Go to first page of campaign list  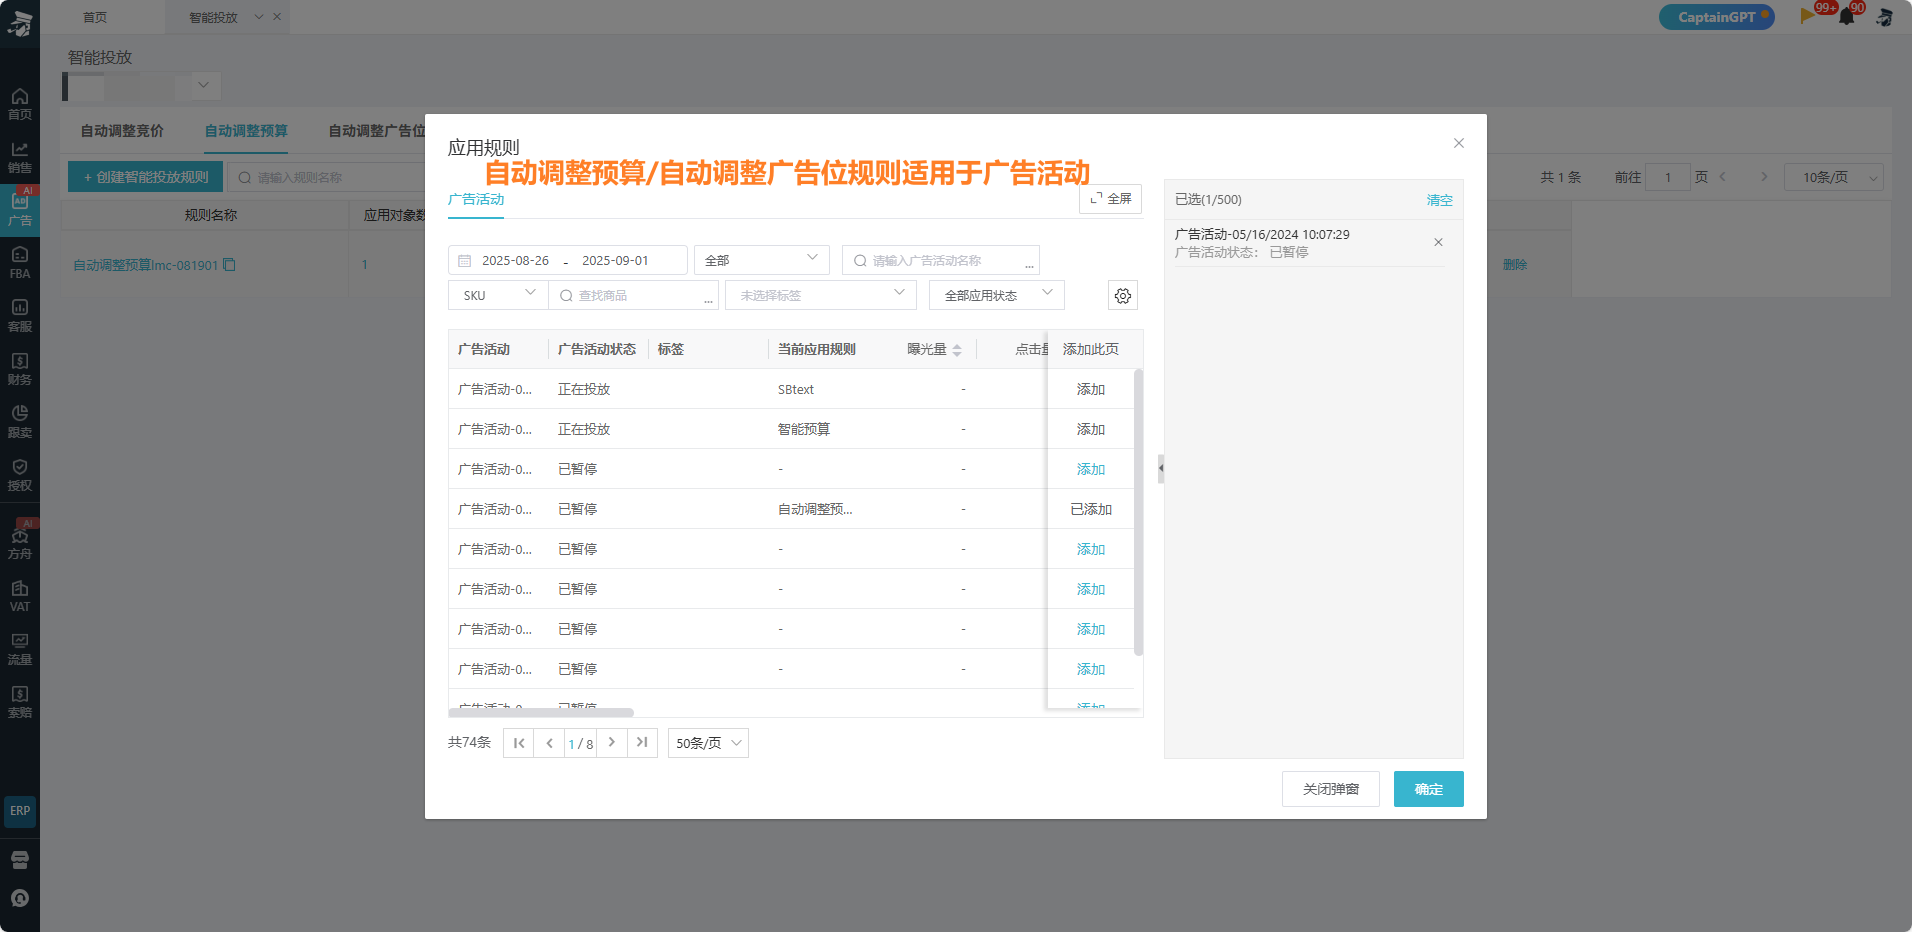[x=519, y=743]
